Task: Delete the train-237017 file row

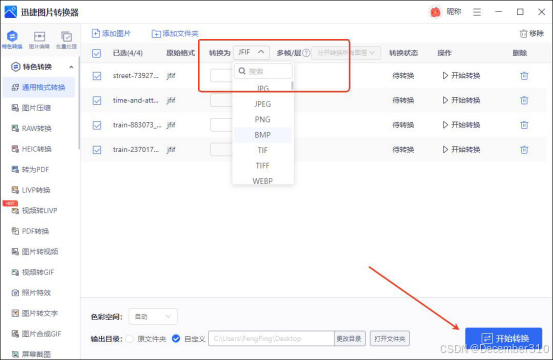Action: [524, 150]
